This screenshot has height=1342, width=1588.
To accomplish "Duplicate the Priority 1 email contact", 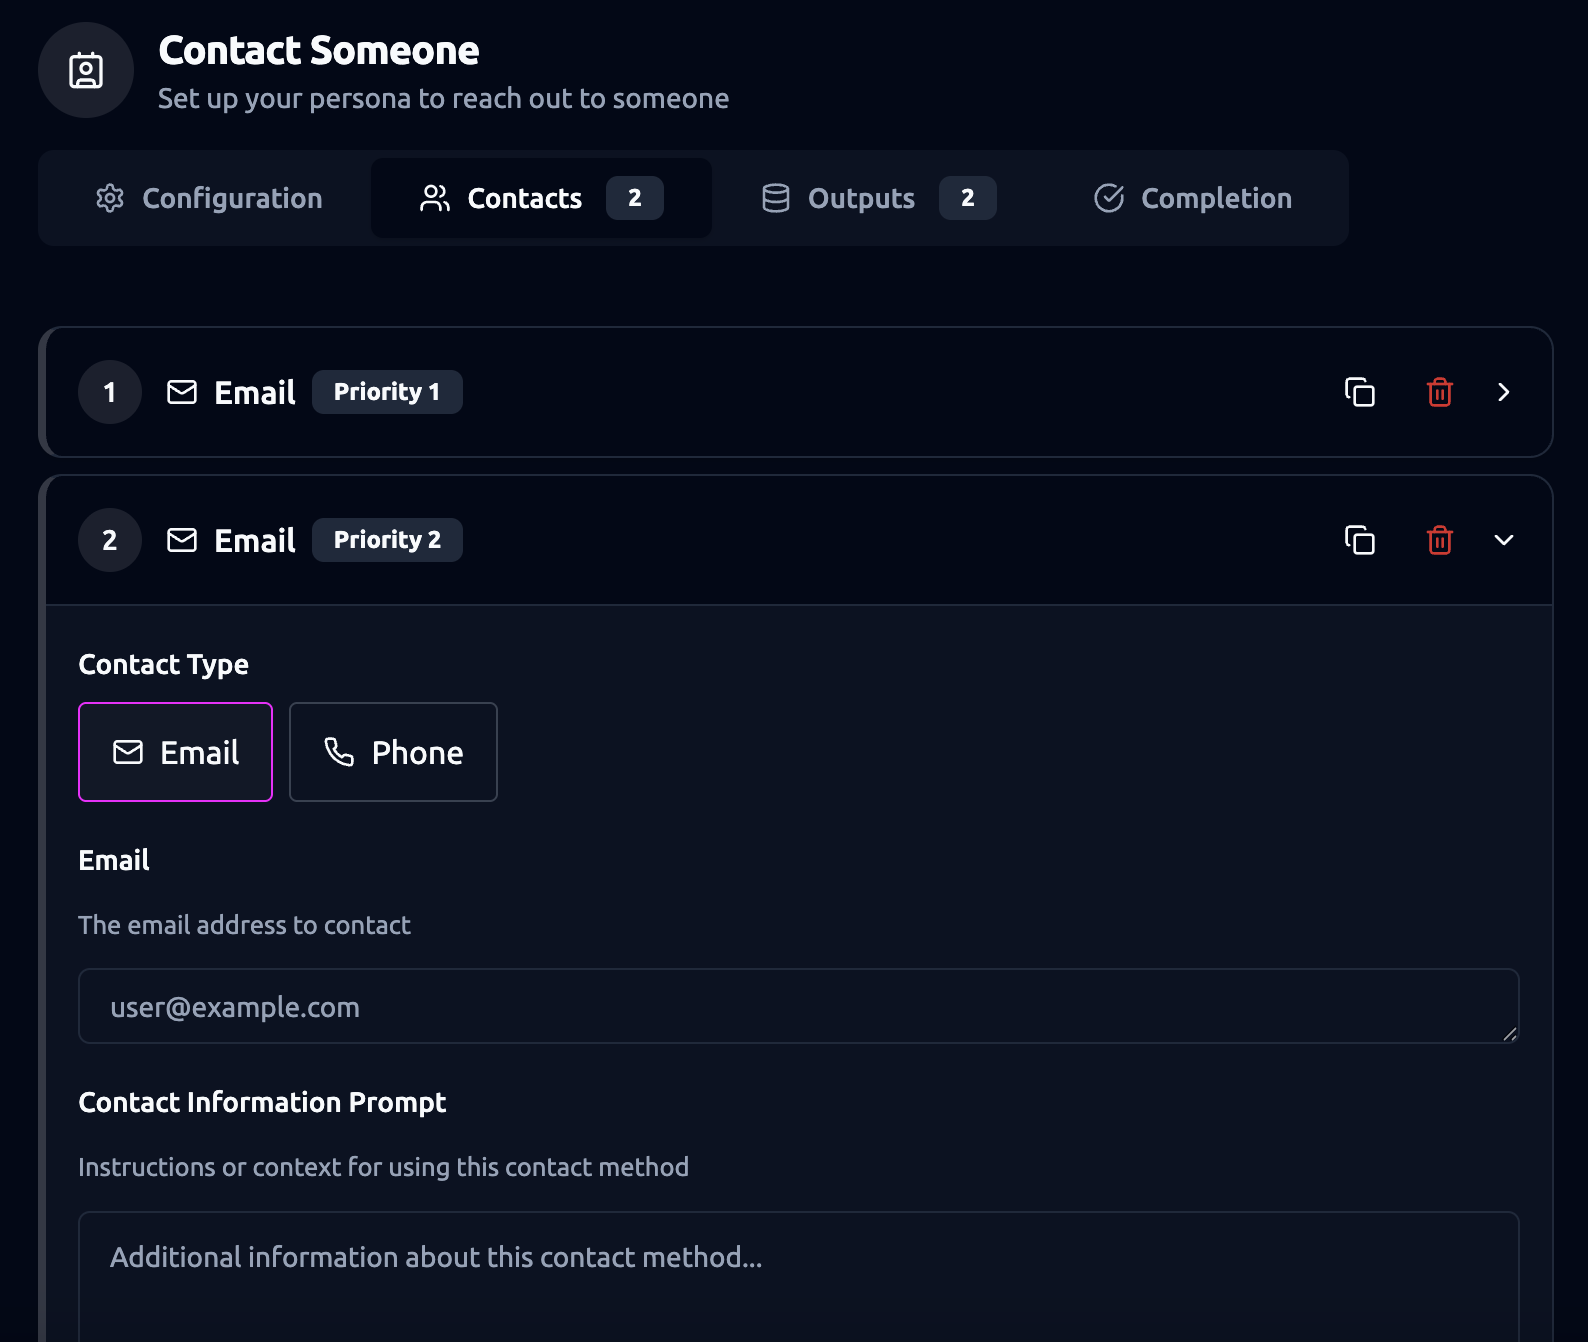I will 1360,392.
